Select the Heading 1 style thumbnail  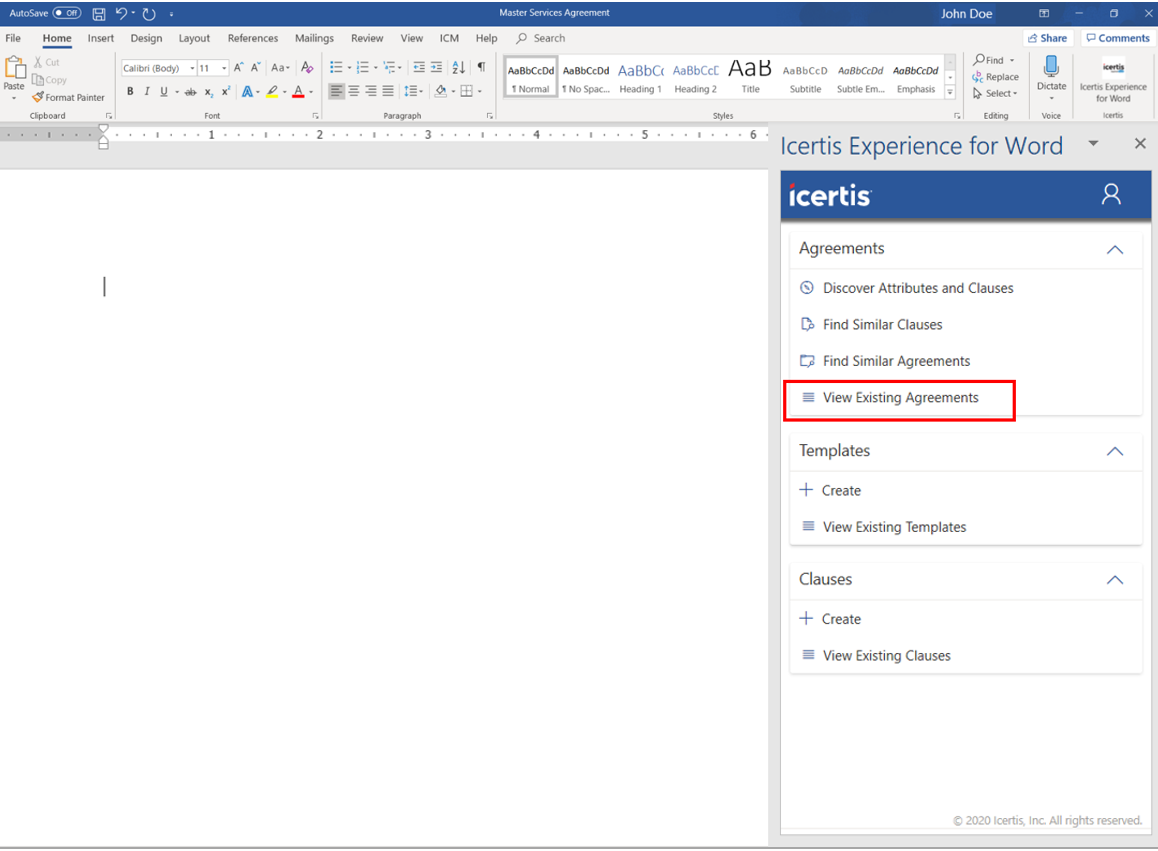point(640,78)
